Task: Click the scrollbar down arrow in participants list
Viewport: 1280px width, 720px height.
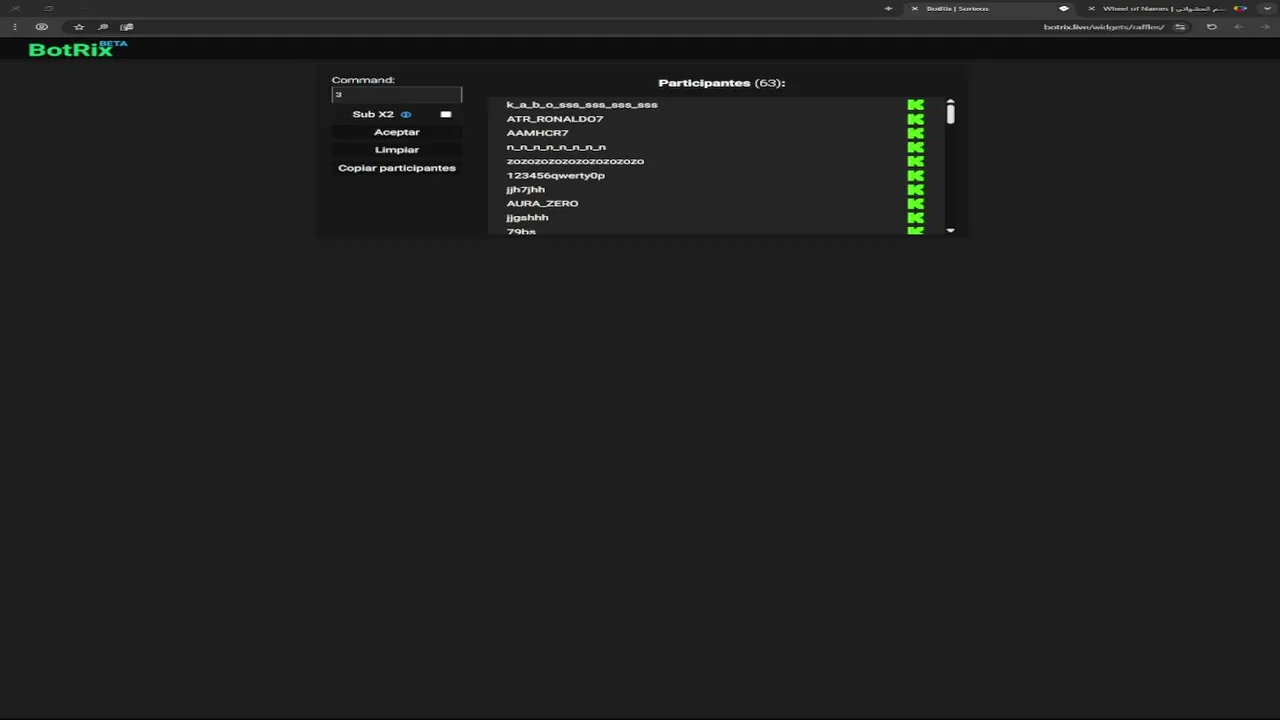Action: click(x=950, y=231)
